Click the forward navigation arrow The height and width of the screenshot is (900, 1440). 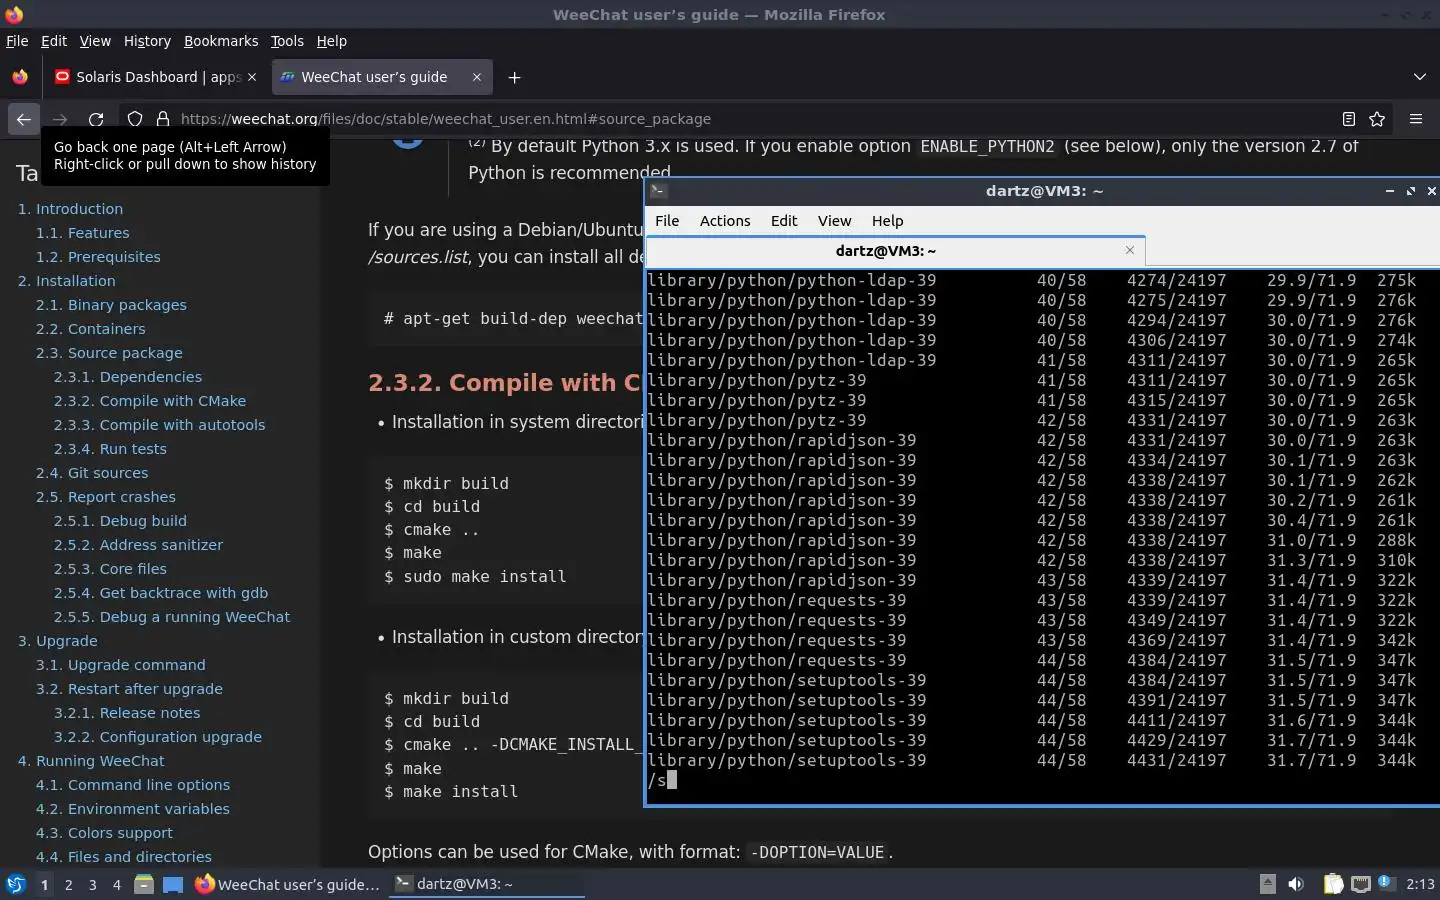[60, 119]
